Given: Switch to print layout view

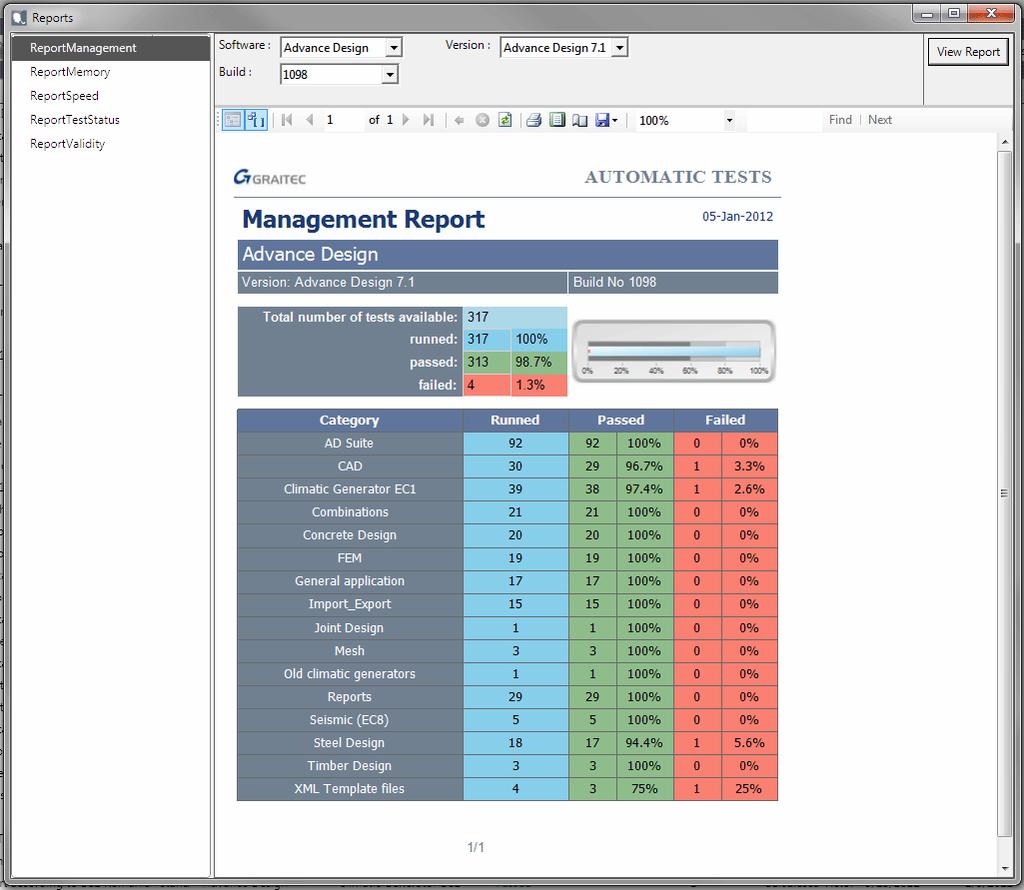Looking at the screenshot, I should 557,120.
